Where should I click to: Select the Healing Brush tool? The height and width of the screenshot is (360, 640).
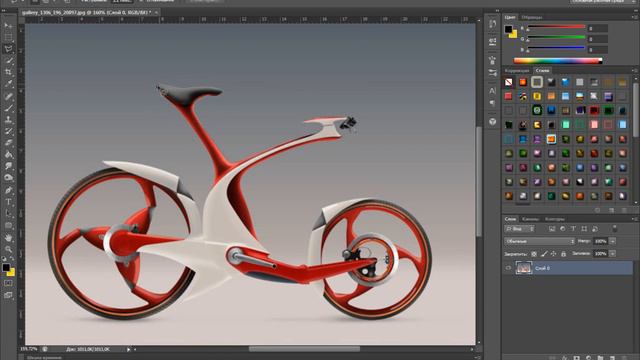(8, 96)
